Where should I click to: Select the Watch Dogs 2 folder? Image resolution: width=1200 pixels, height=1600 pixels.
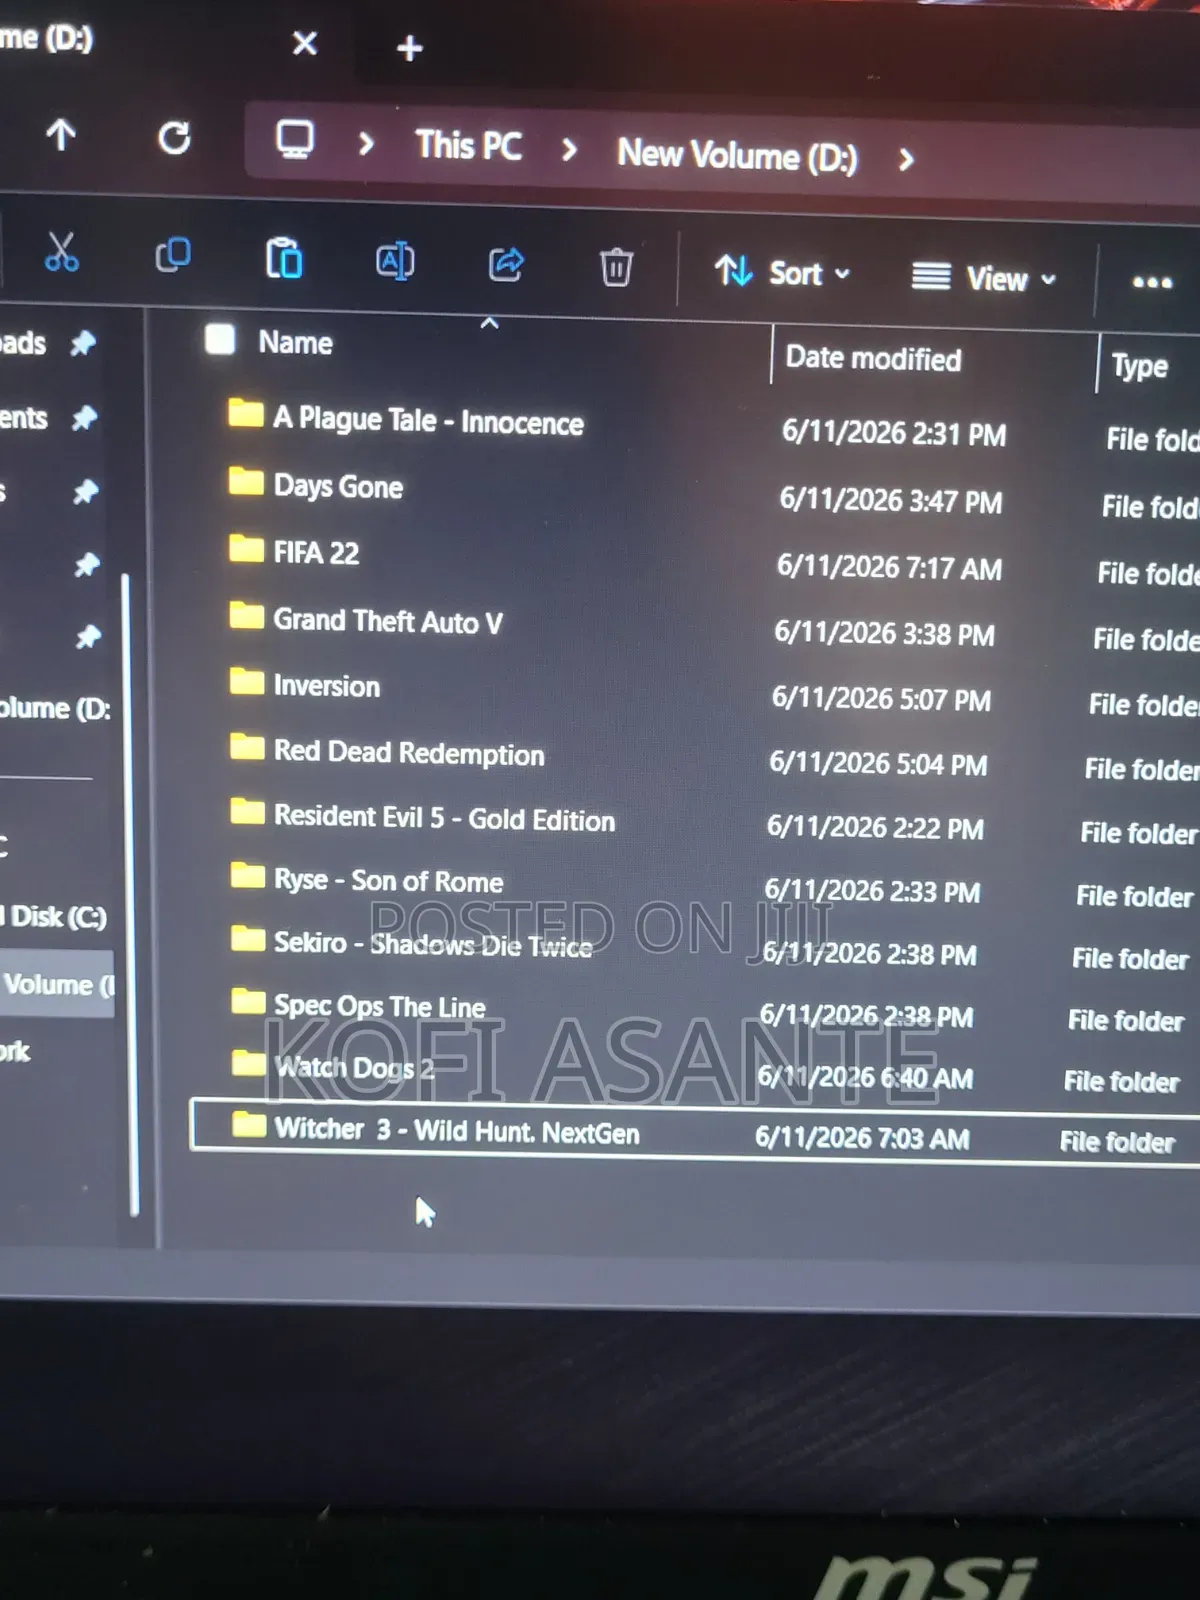pyautogui.click(x=354, y=1068)
